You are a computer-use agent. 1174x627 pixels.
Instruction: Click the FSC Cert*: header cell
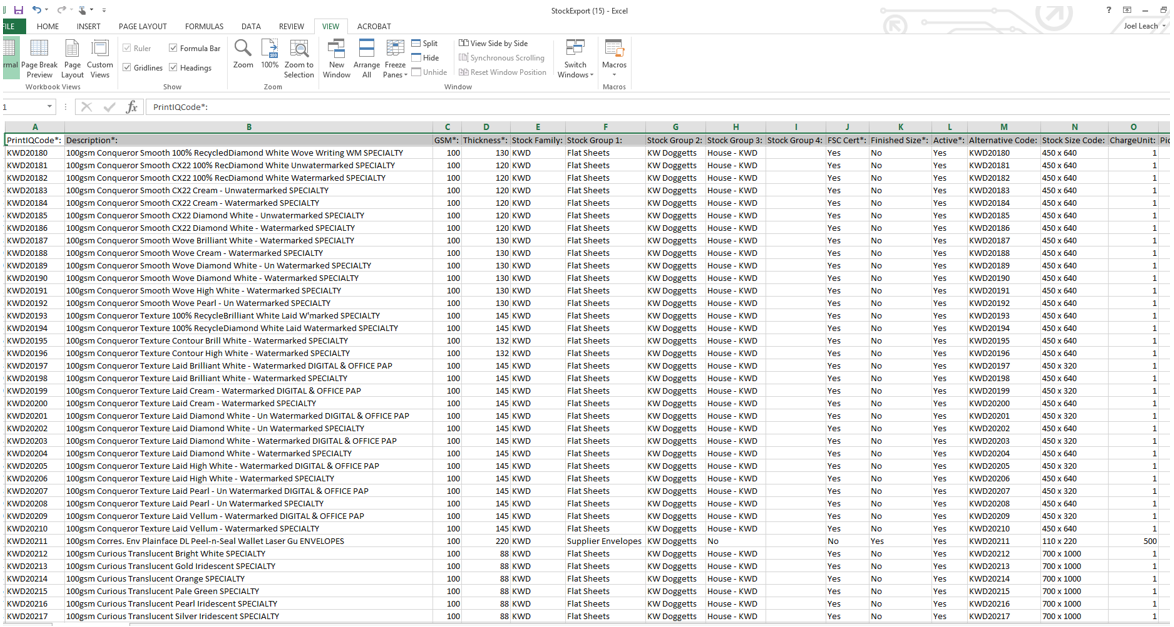click(847, 140)
